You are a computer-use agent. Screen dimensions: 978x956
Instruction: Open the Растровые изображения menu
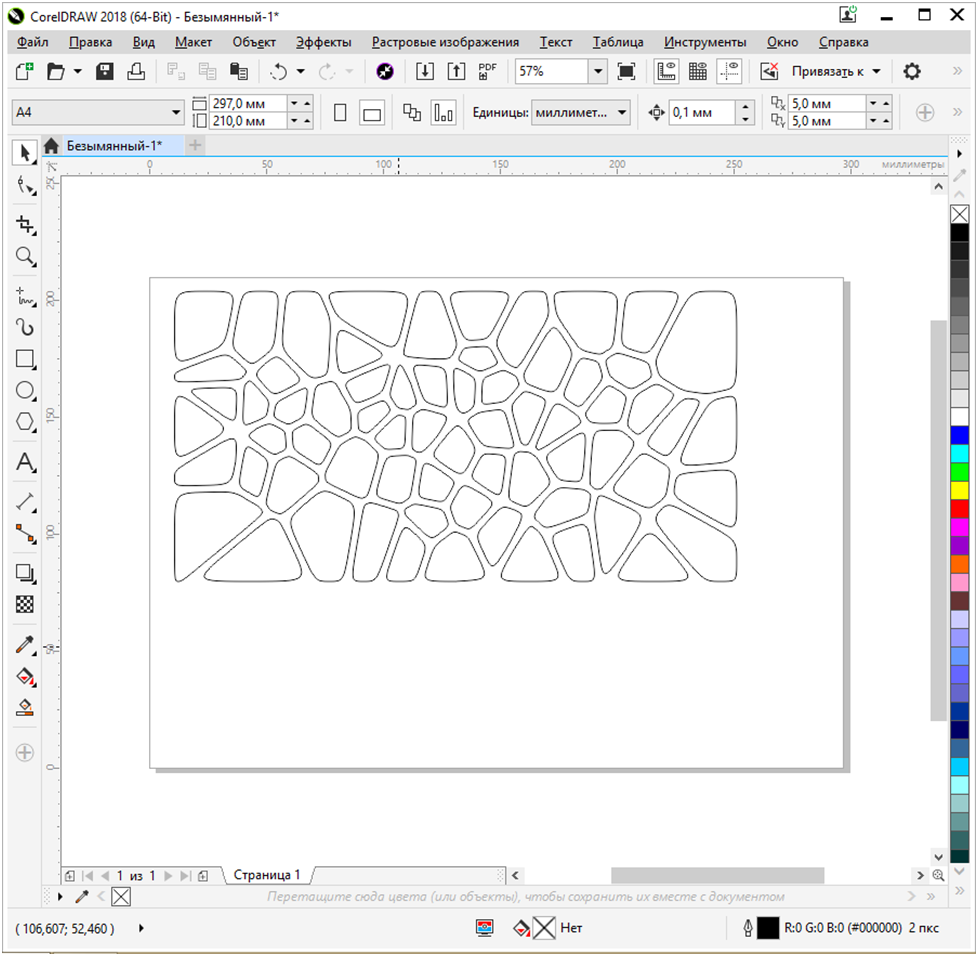[445, 42]
